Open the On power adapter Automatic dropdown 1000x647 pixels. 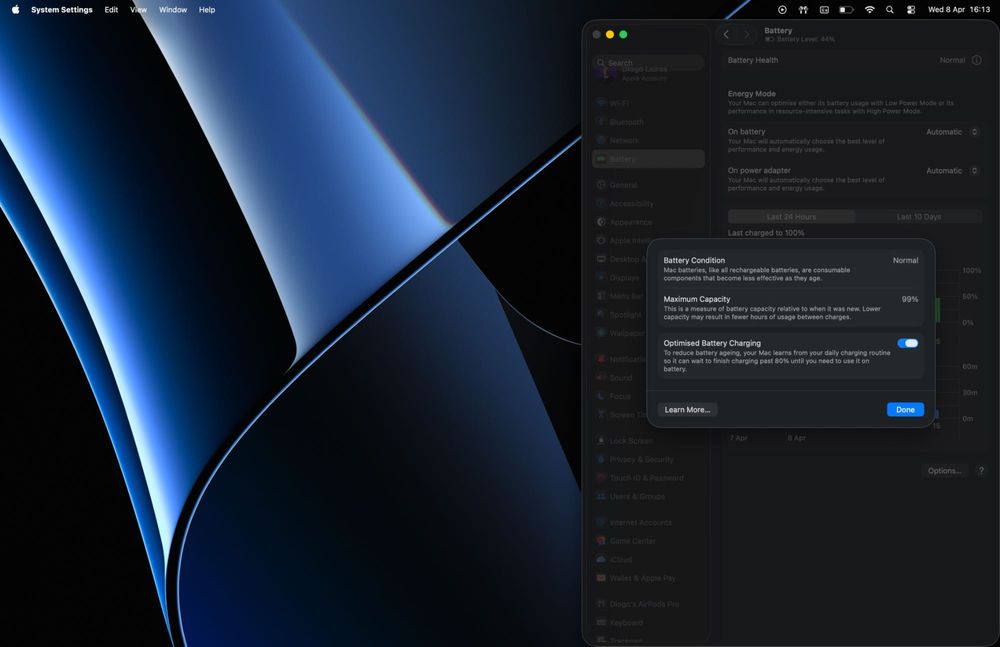[951, 171]
